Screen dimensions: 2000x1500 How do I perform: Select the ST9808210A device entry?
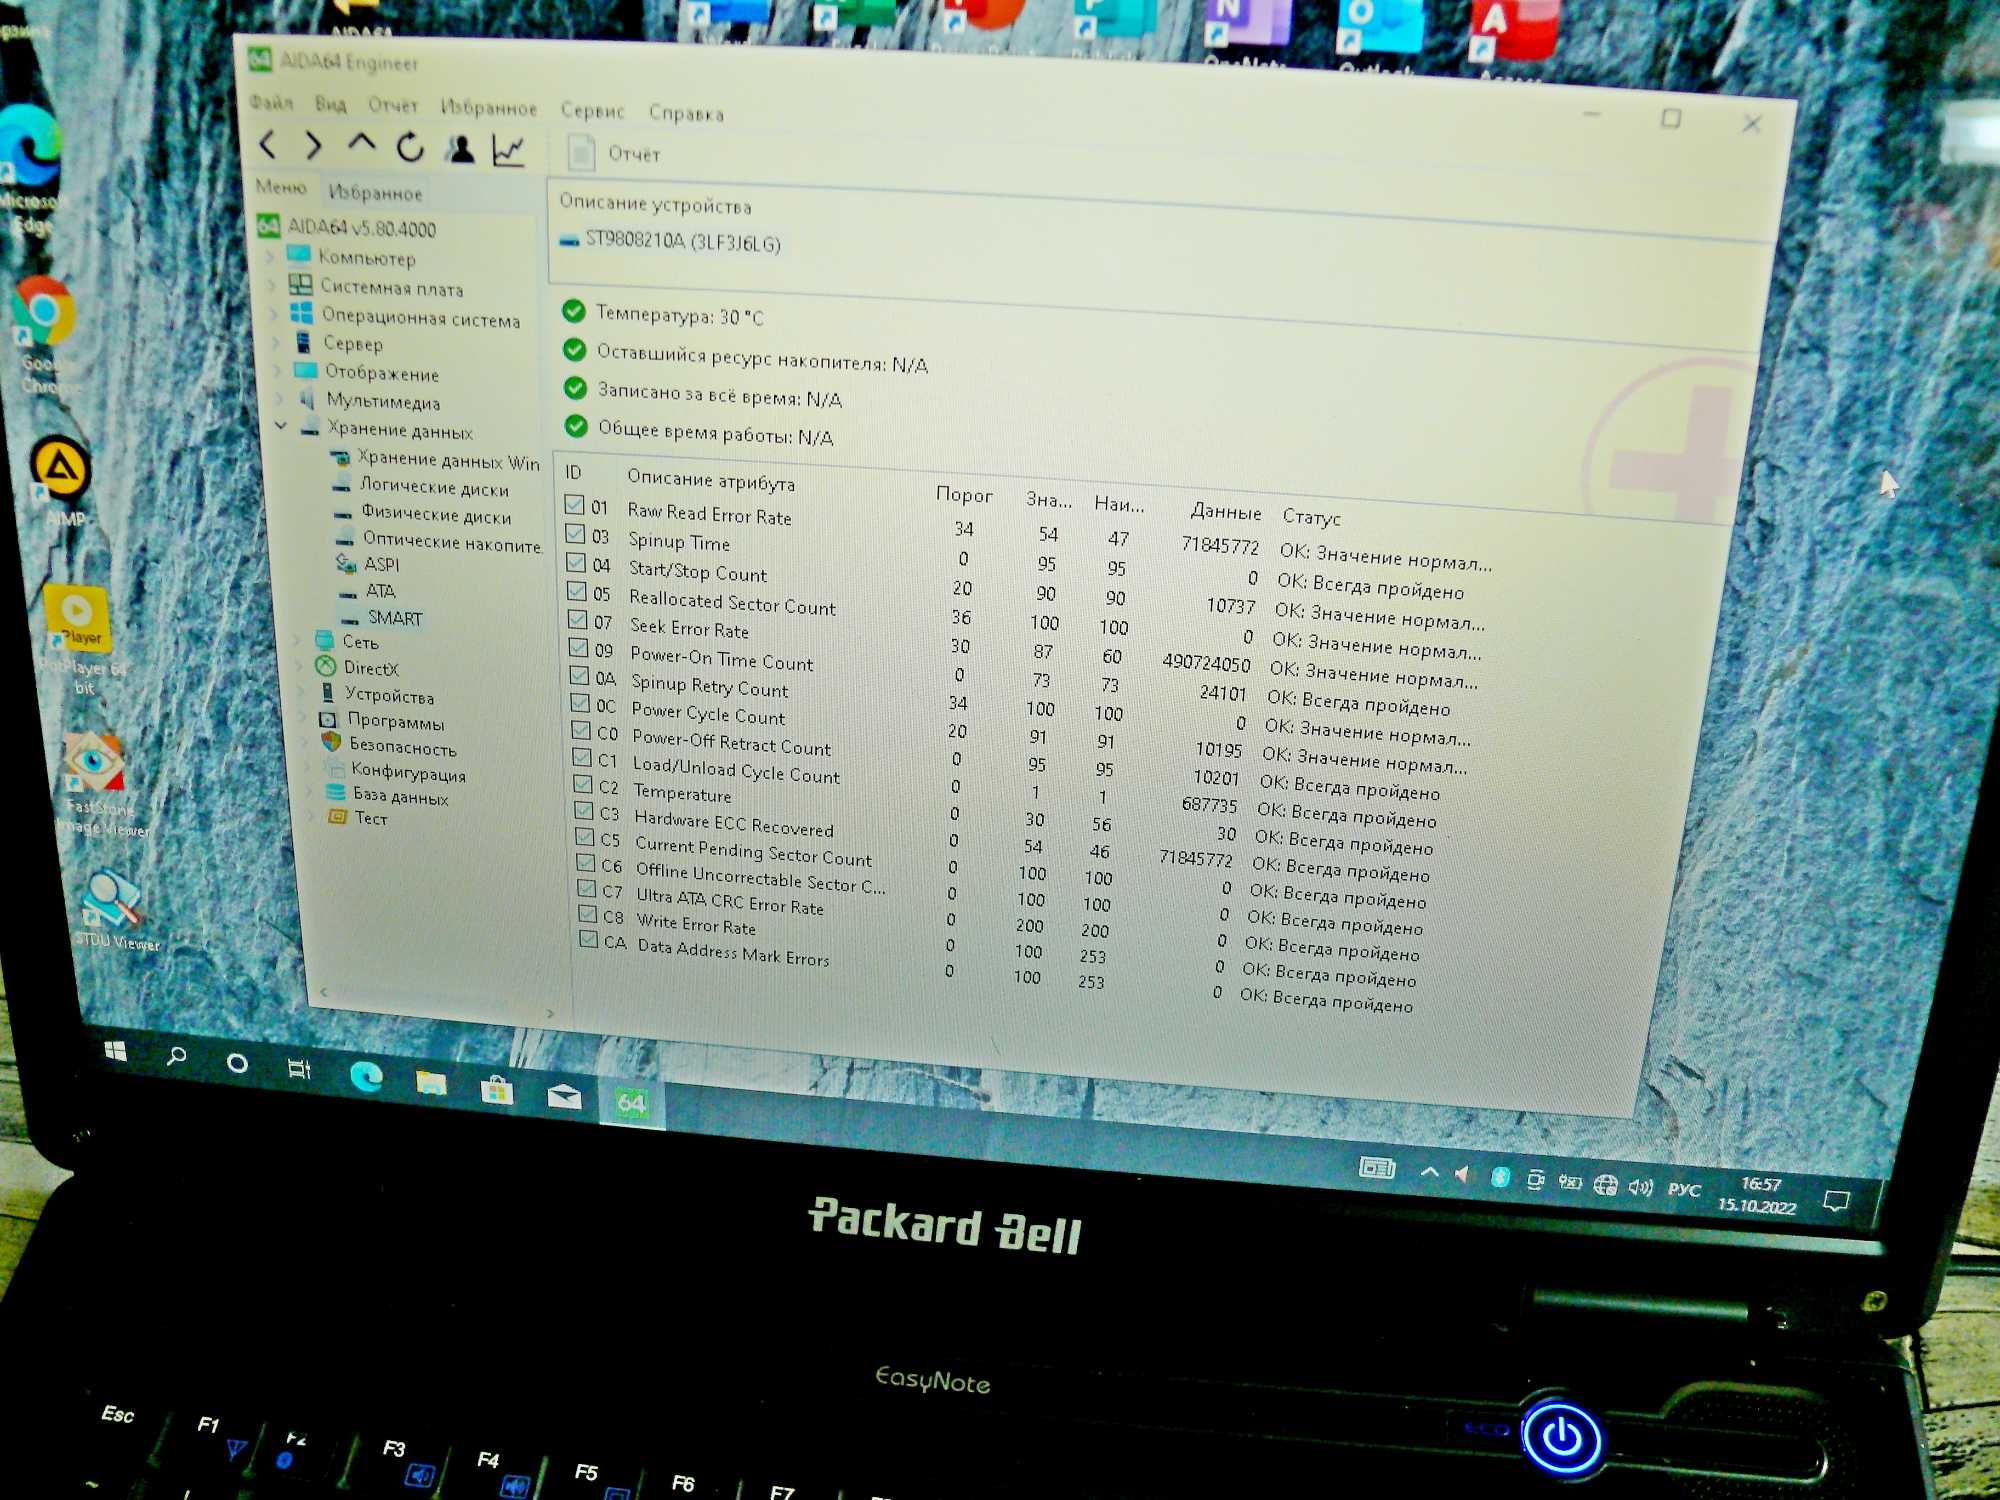pyautogui.click(x=670, y=241)
